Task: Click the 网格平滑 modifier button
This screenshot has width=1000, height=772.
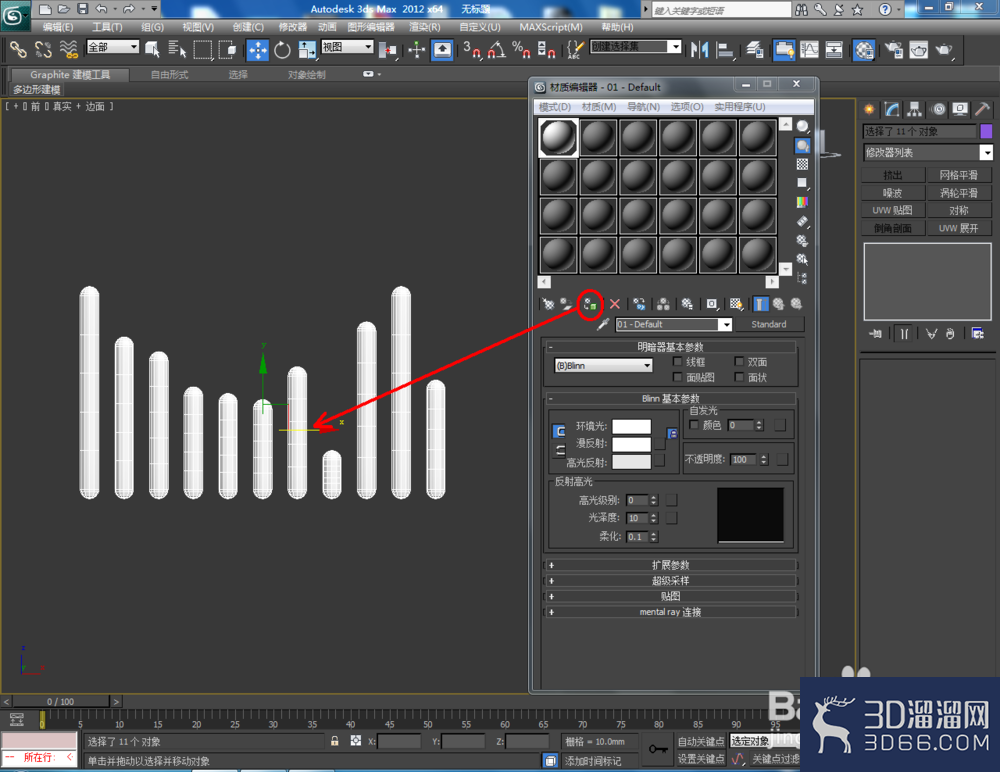Action: pyautogui.click(x=959, y=175)
